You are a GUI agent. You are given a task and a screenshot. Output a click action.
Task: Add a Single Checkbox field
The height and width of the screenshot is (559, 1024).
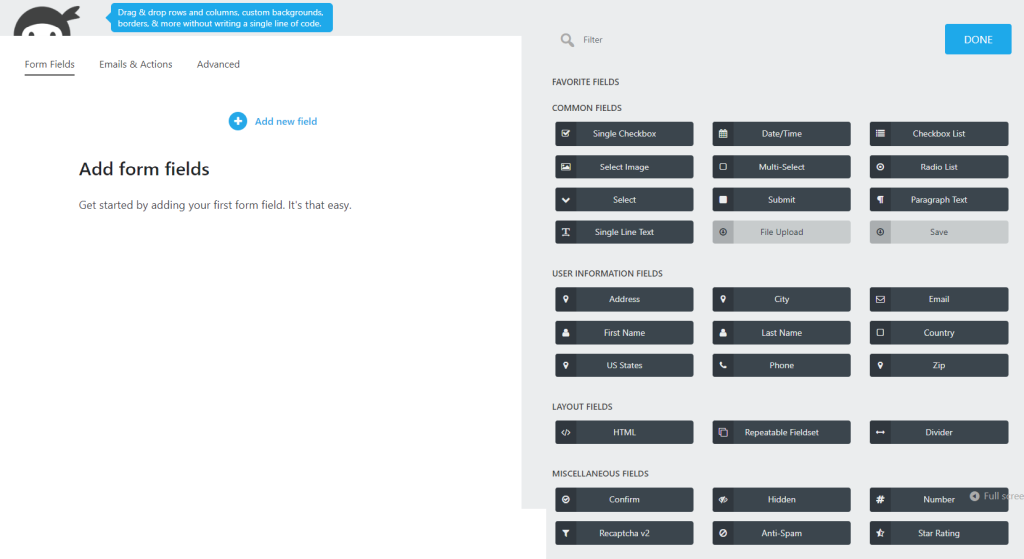point(624,133)
